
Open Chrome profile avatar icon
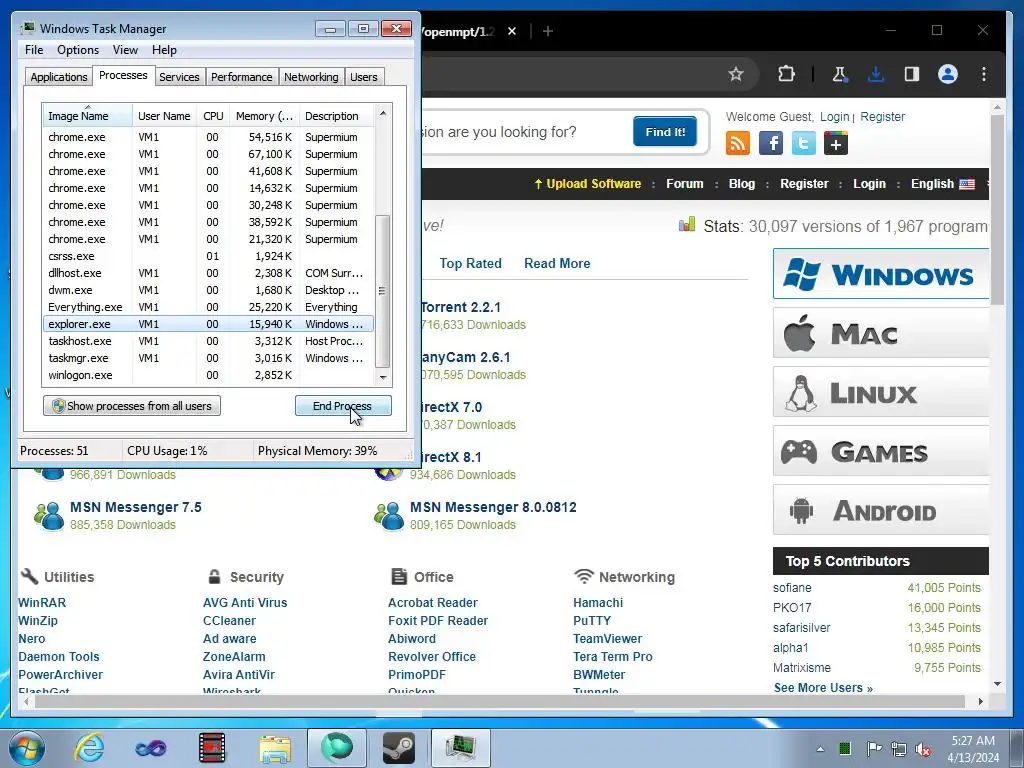(948, 74)
